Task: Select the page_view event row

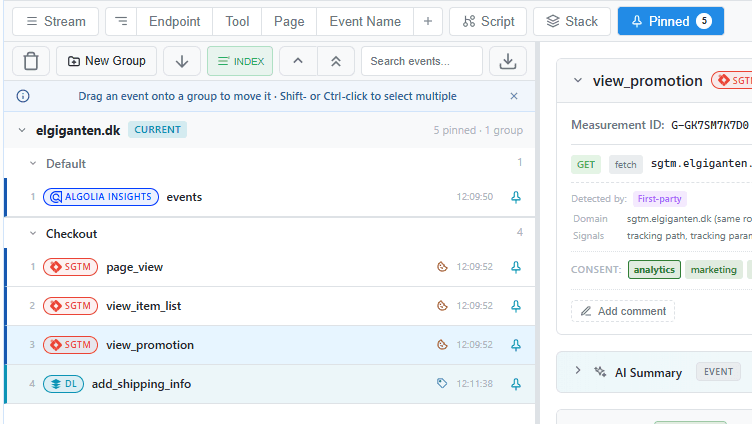Action: click(271, 267)
